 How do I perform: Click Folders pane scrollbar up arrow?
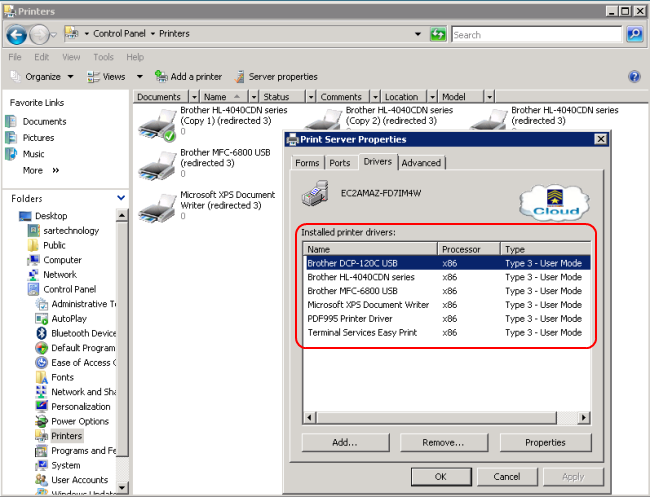pyautogui.click(x=122, y=215)
